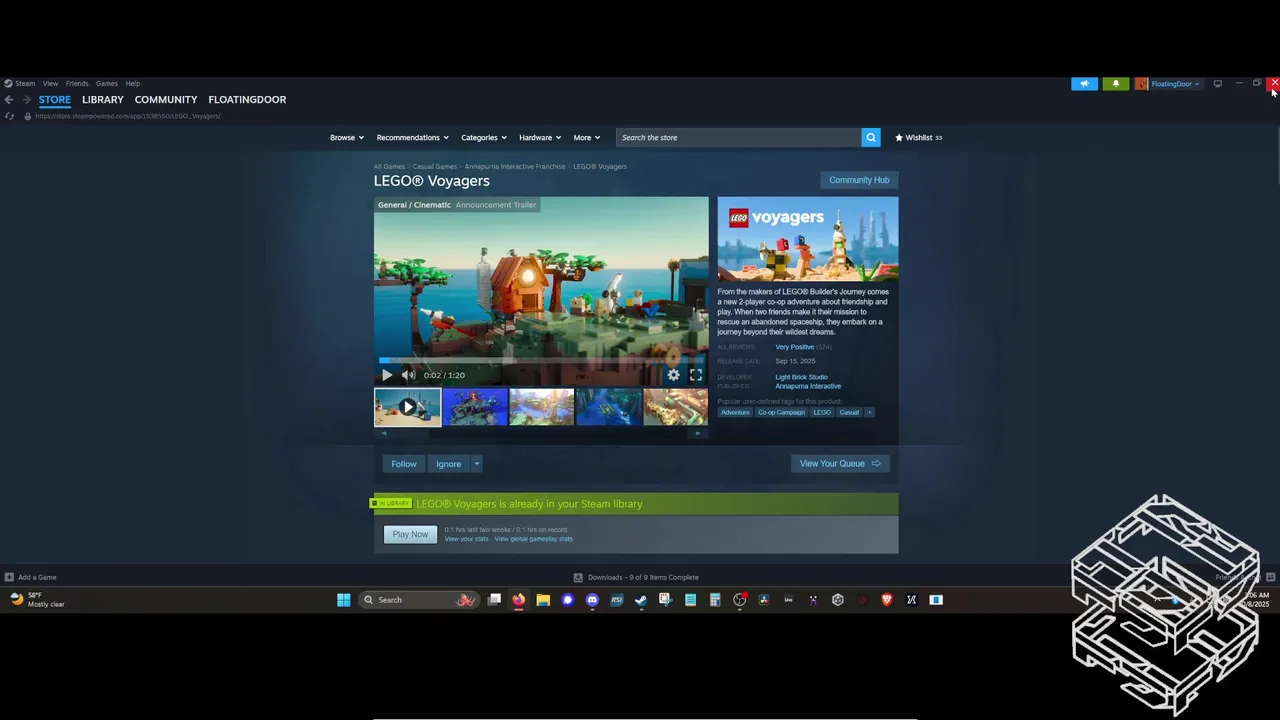Open the Windows Start button
Image resolution: width=1280 pixels, height=720 pixels.
(x=344, y=600)
